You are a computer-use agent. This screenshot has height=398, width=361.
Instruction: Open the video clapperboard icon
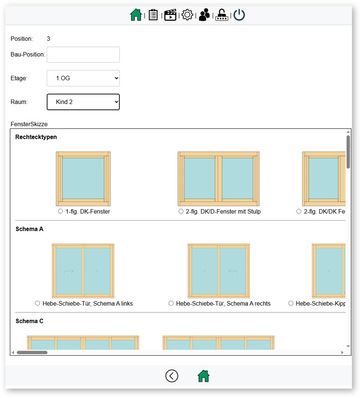(x=170, y=15)
